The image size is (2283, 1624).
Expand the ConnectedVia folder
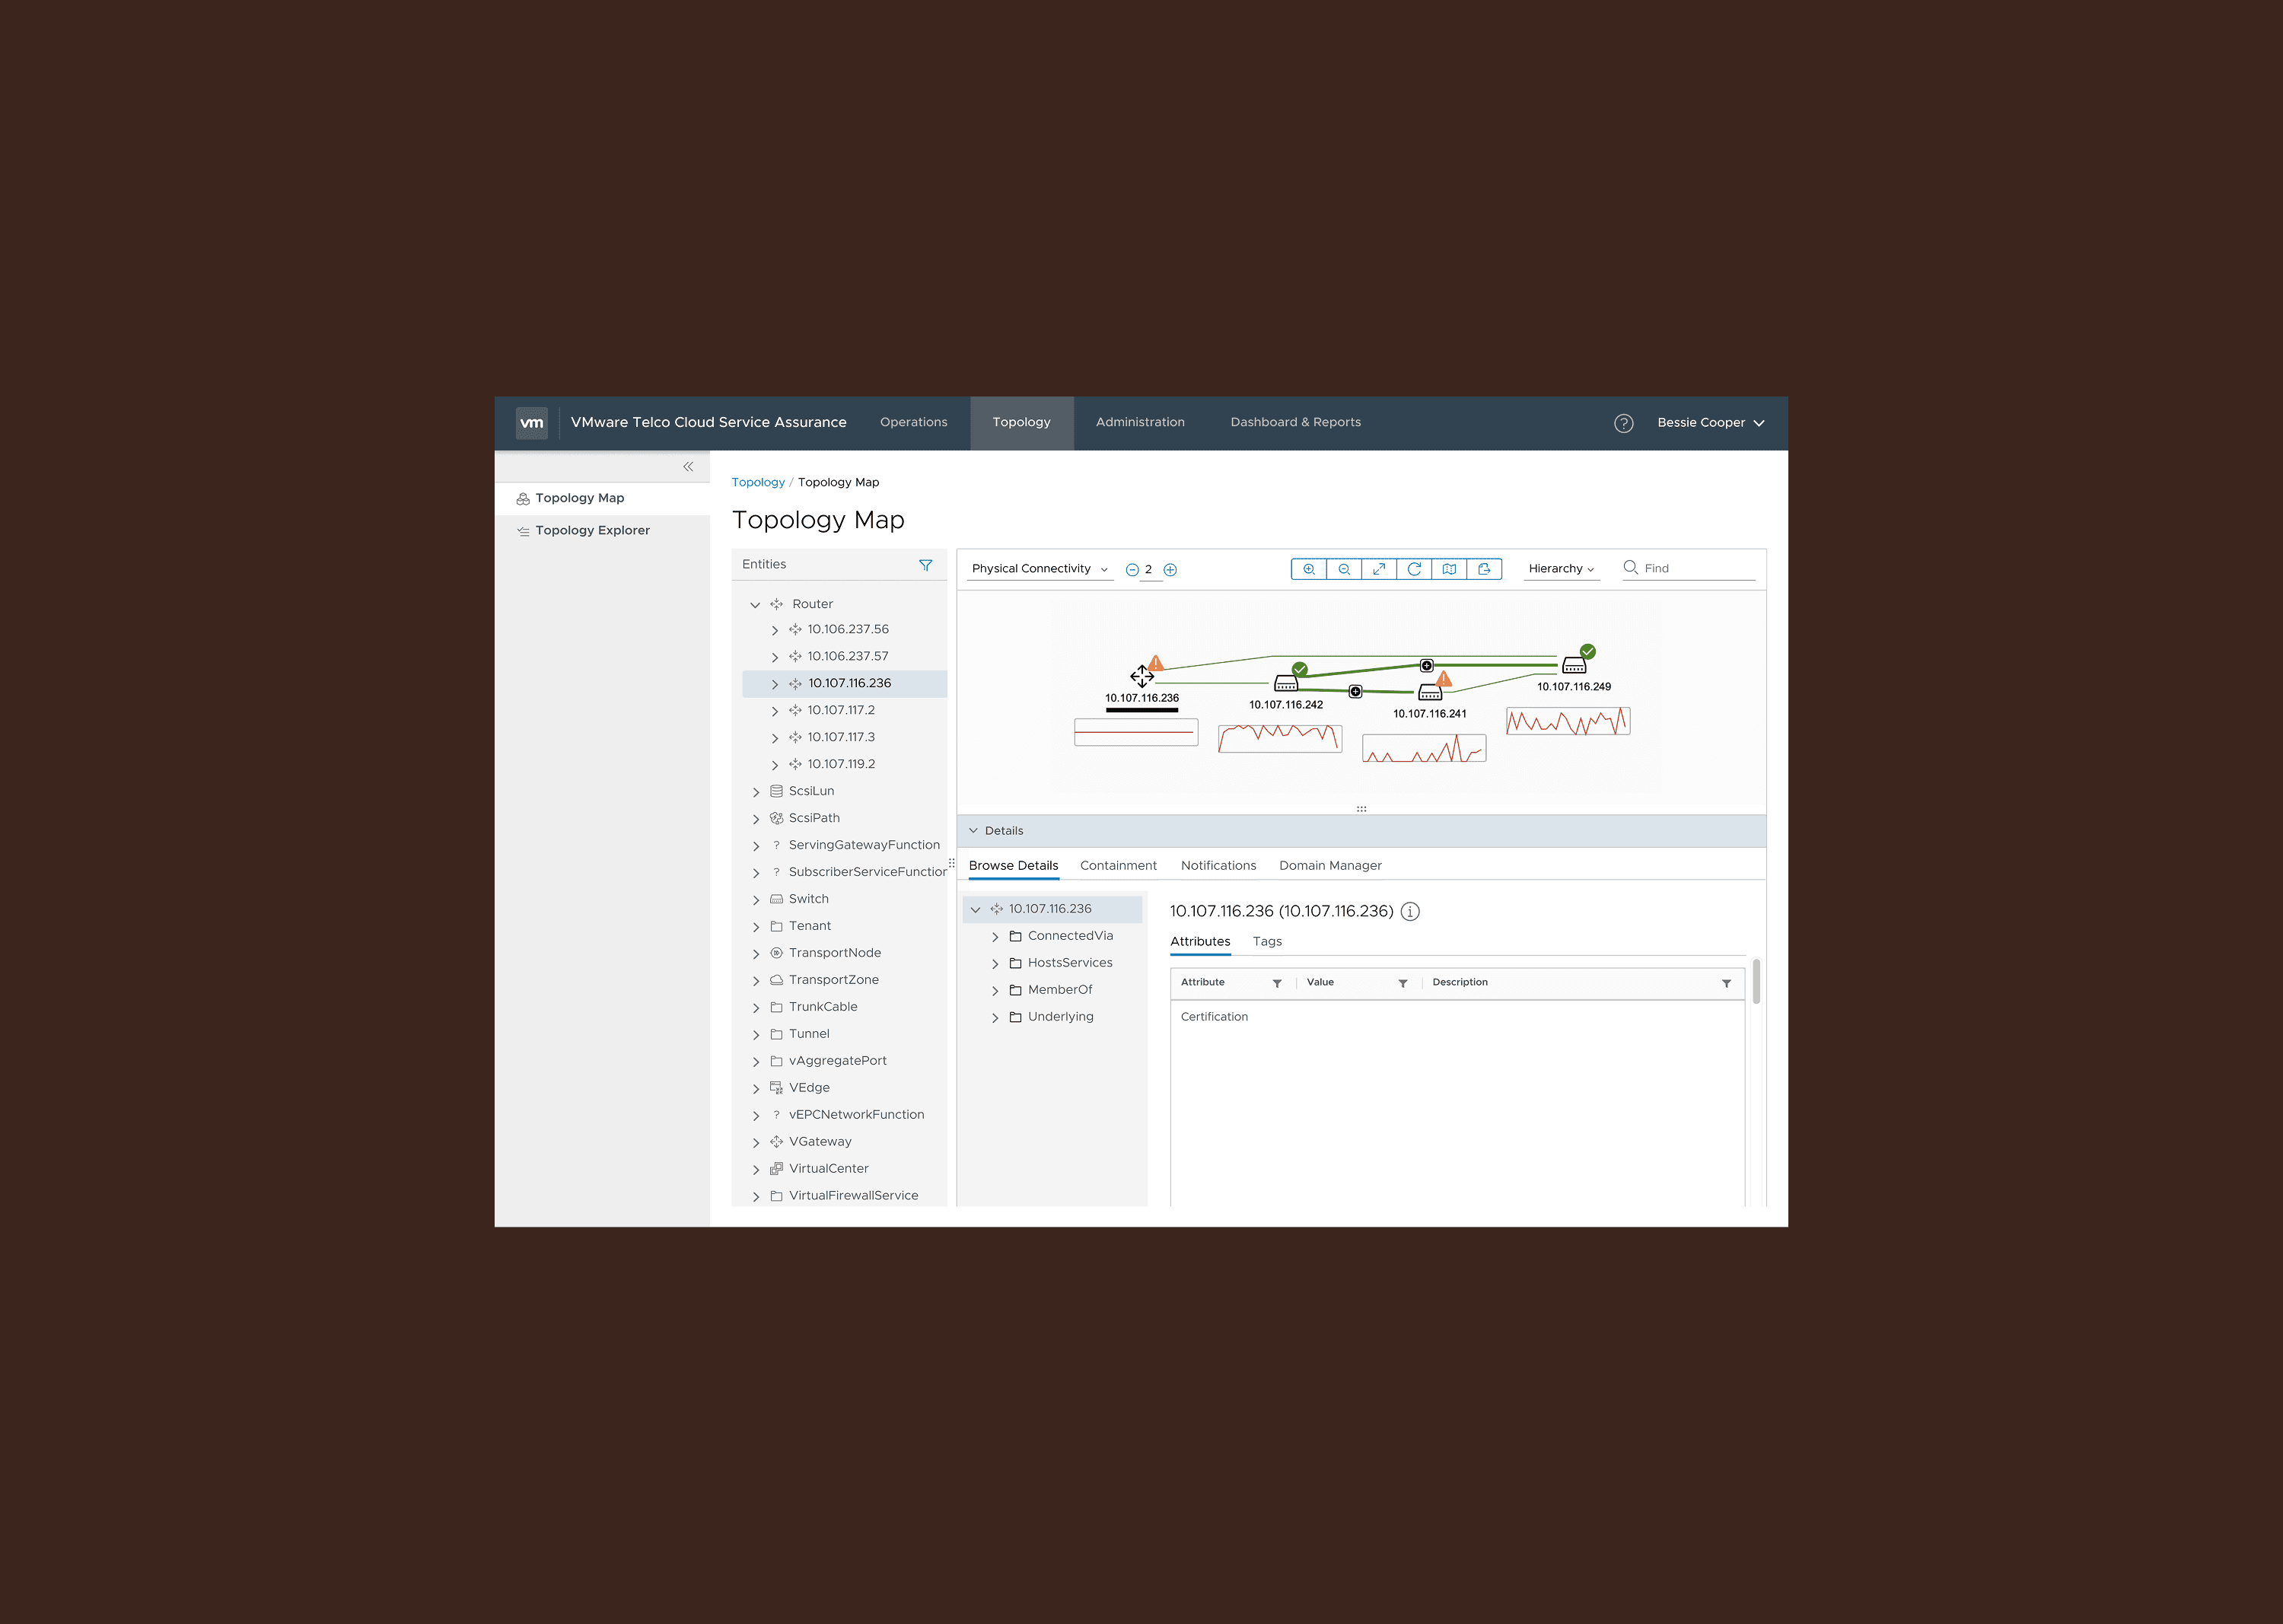[x=995, y=937]
